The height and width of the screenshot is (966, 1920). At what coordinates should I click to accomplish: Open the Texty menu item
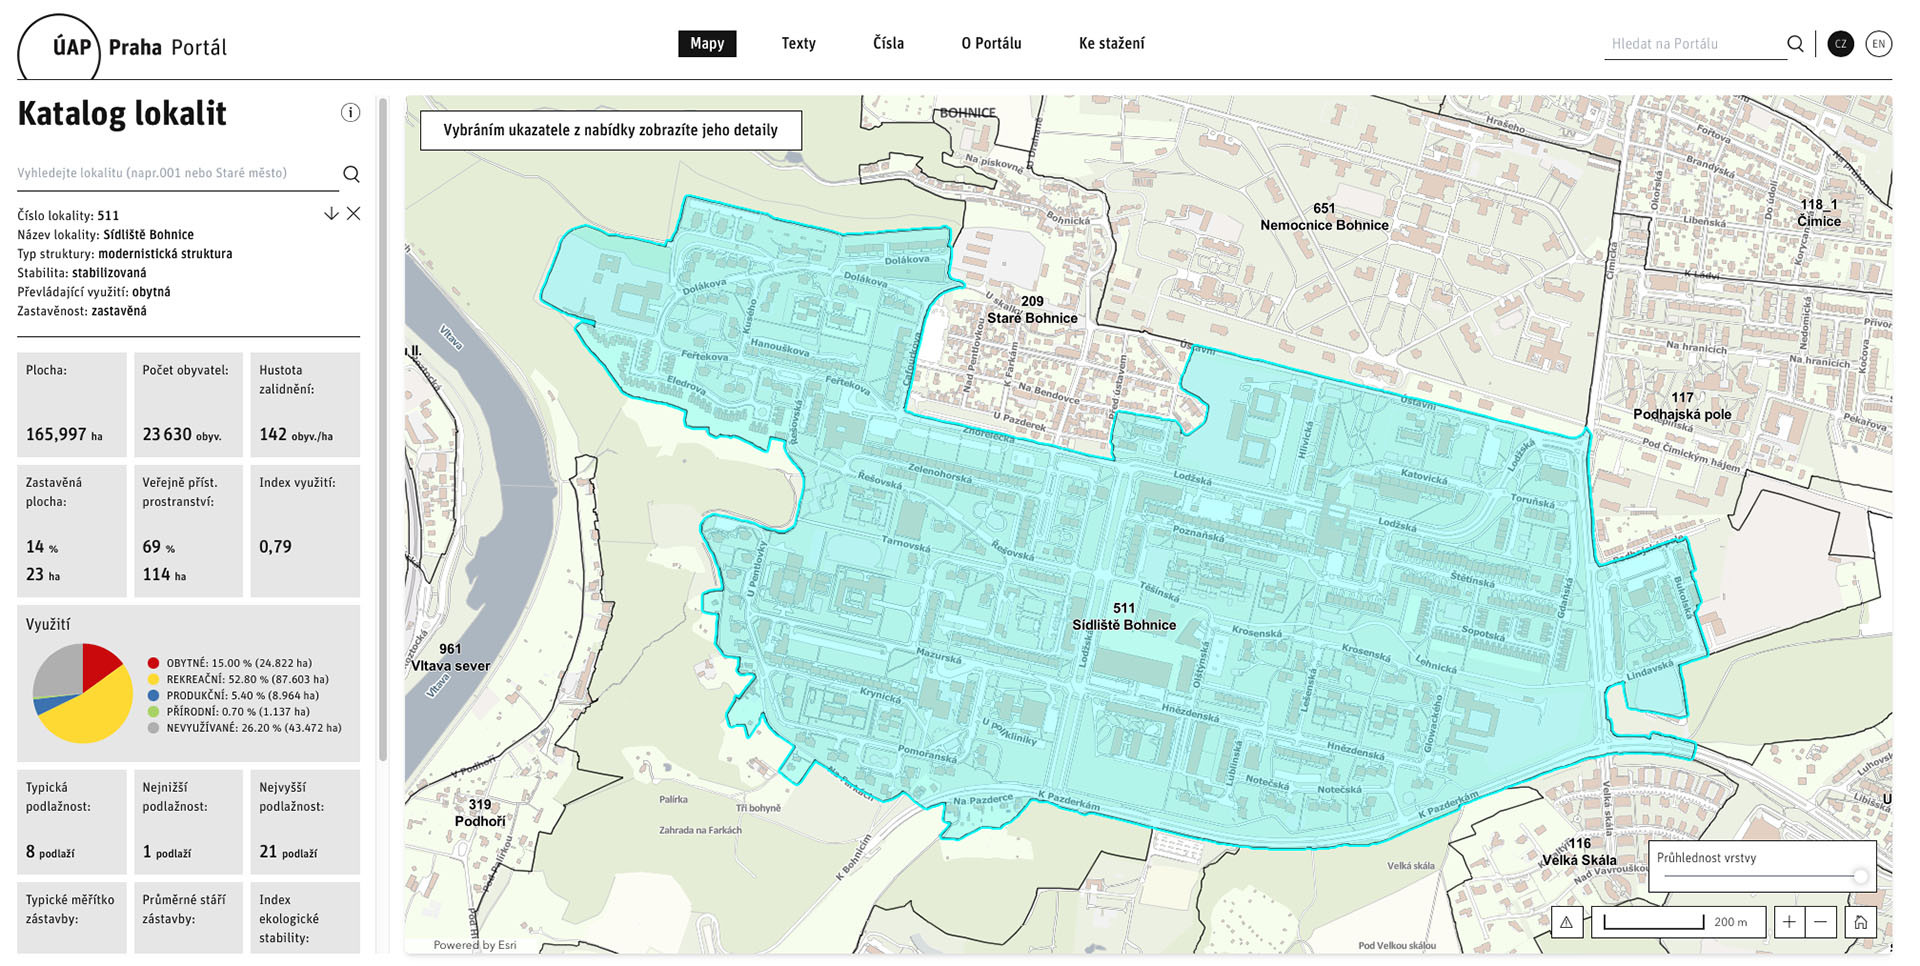tap(798, 44)
